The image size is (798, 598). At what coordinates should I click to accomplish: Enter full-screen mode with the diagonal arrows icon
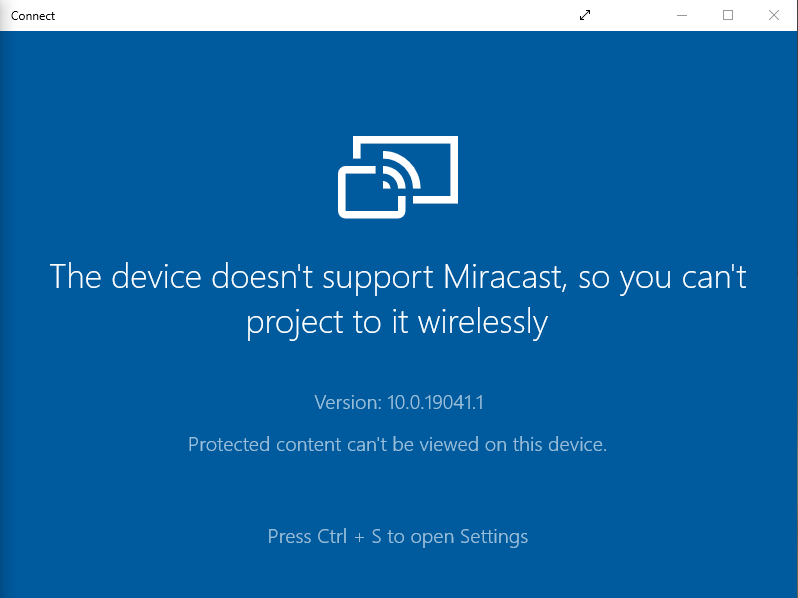point(585,15)
